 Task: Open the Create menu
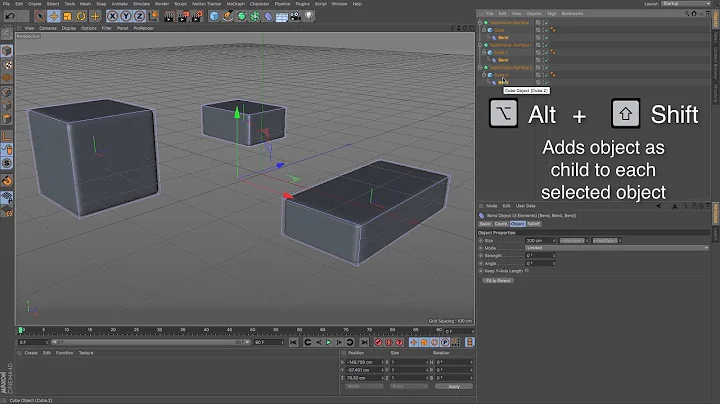[34, 4]
